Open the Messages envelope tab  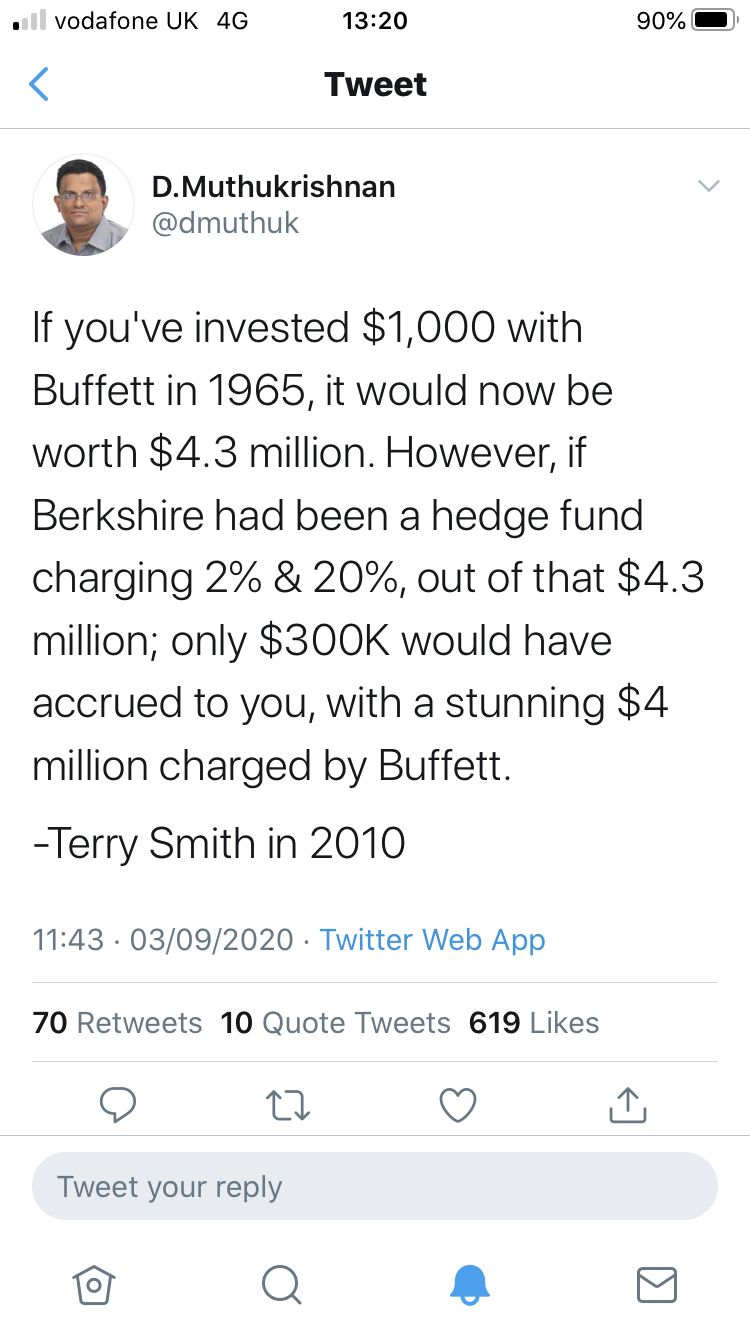[x=657, y=1284]
